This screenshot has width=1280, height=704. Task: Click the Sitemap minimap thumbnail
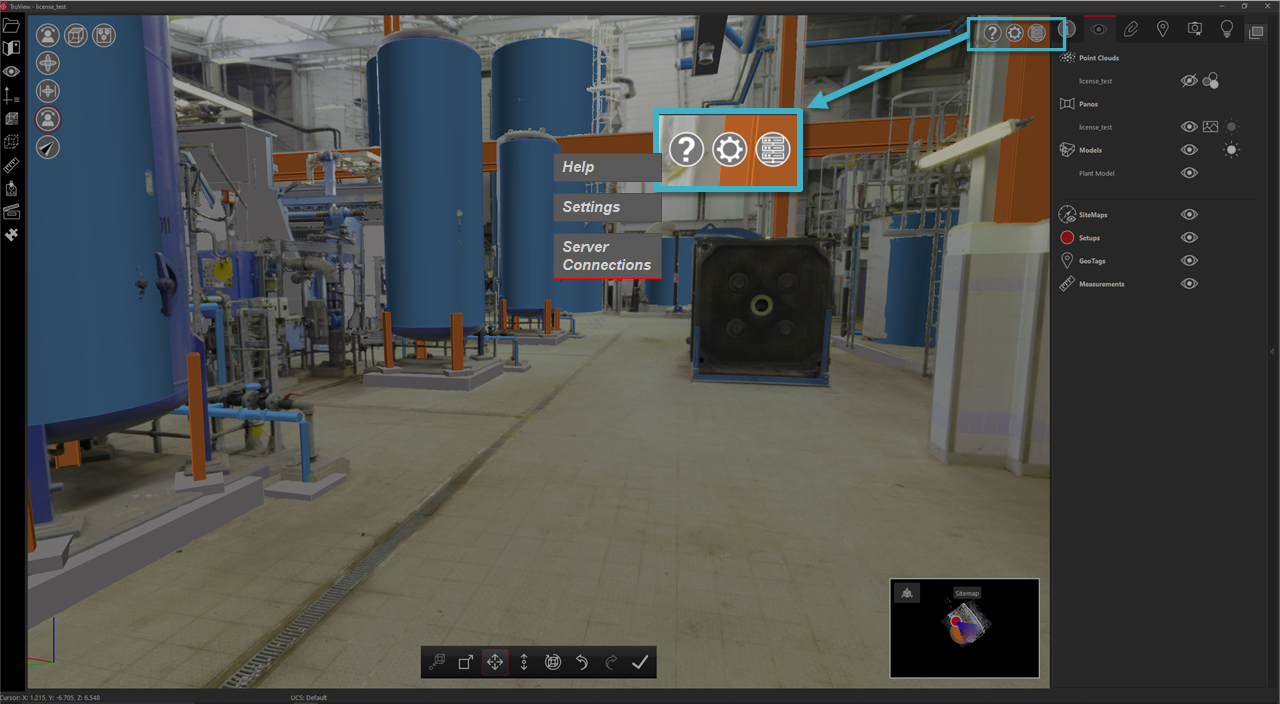tap(964, 628)
